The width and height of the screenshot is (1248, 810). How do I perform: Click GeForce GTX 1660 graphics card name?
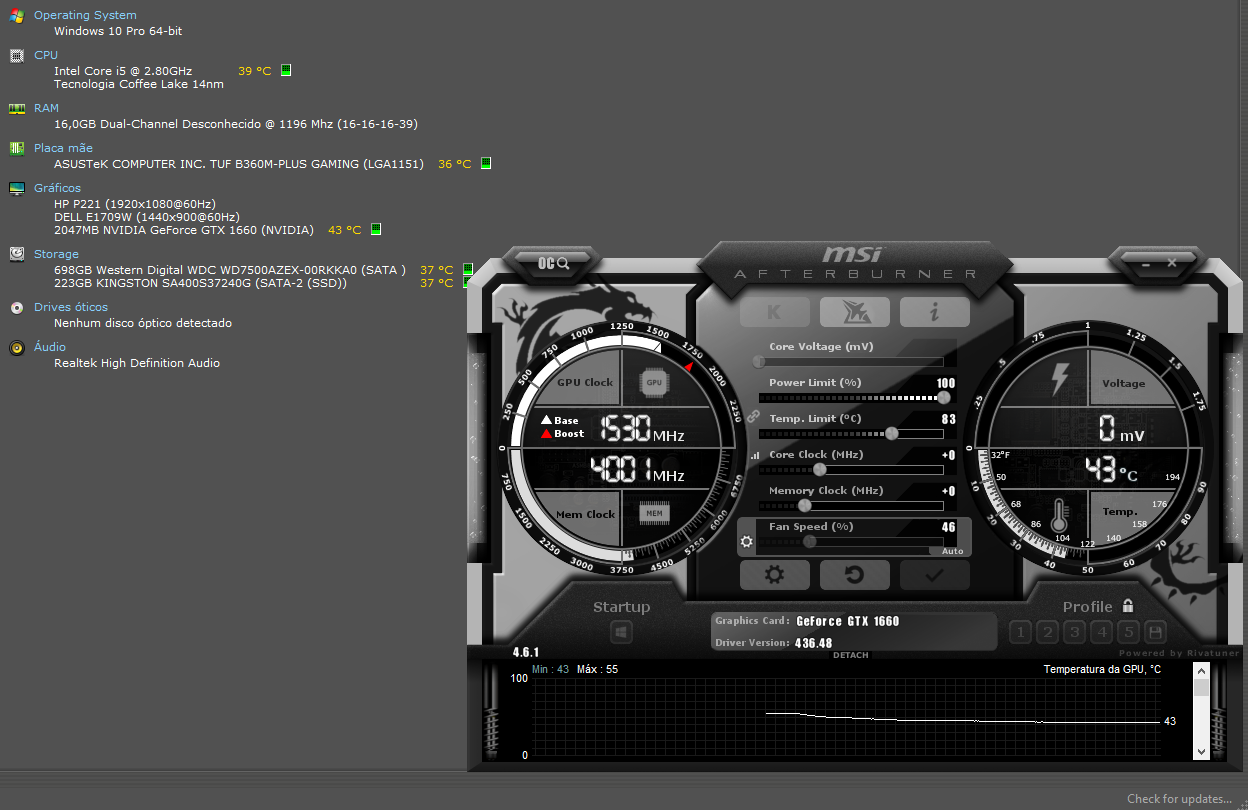point(848,621)
